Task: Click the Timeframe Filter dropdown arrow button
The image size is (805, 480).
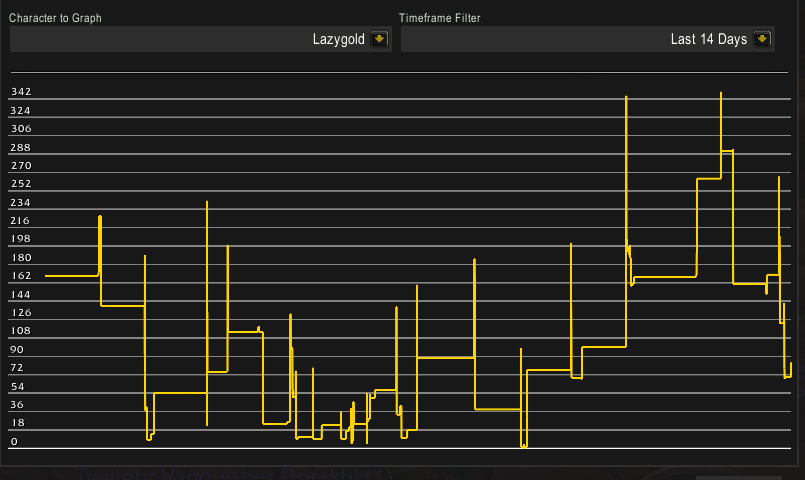Action: pos(763,39)
